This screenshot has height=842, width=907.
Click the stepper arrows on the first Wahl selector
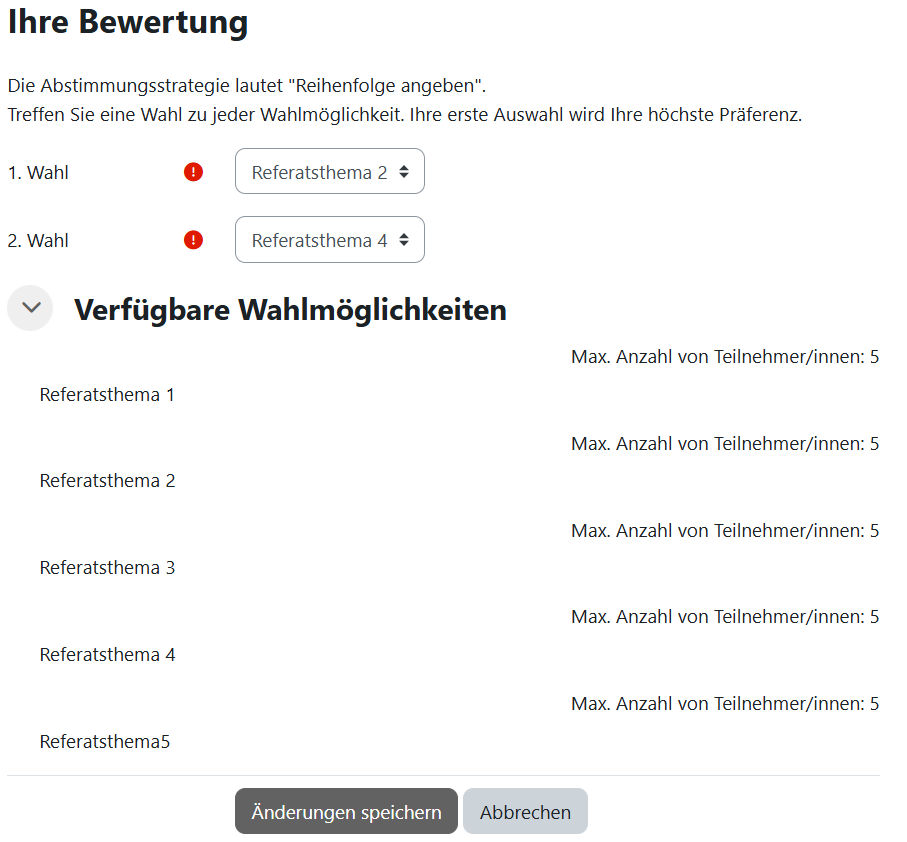pos(406,171)
